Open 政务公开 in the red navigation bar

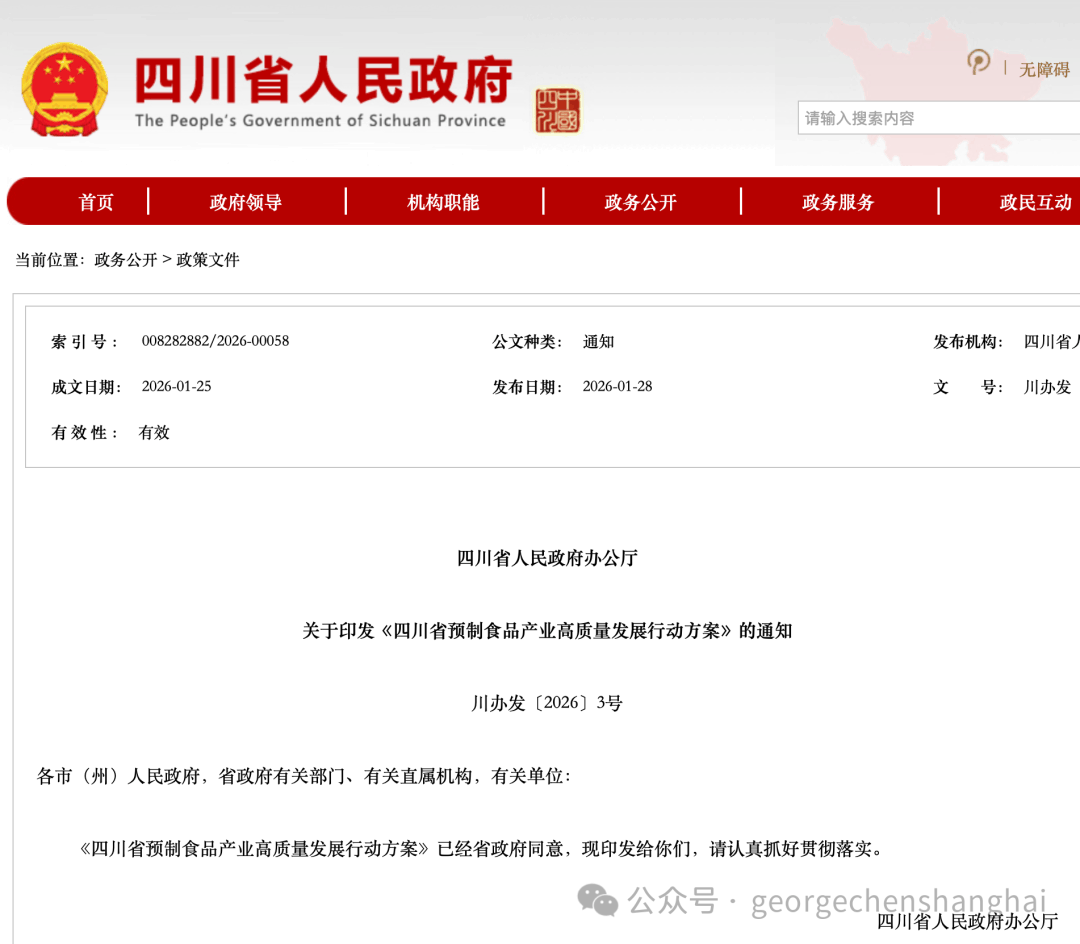641,202
